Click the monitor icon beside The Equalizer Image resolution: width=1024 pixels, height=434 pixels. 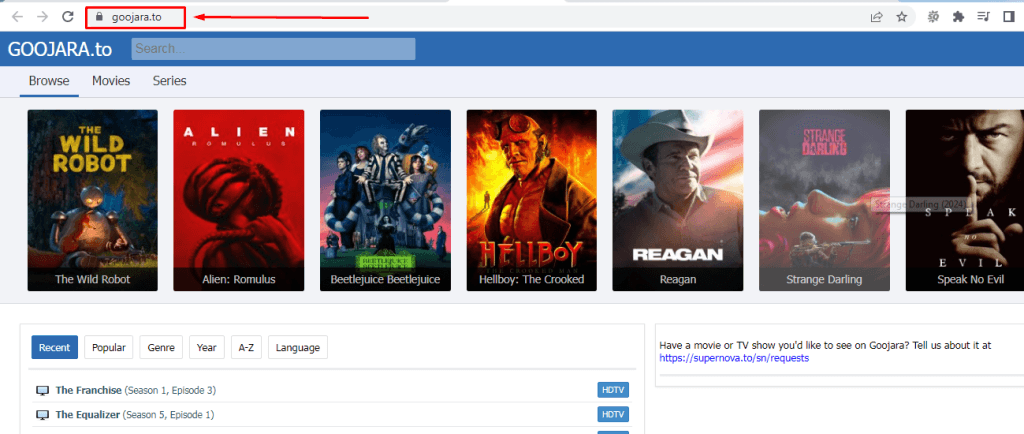[x=42, y=415]
